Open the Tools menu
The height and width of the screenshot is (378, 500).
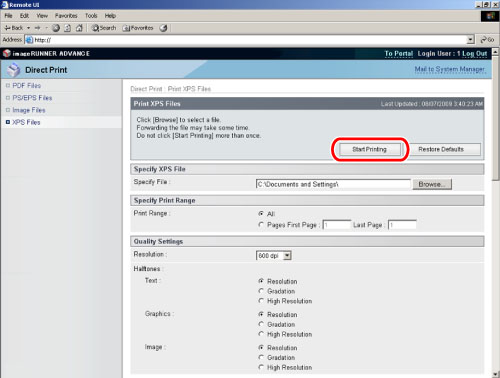[x=91, y=16]
